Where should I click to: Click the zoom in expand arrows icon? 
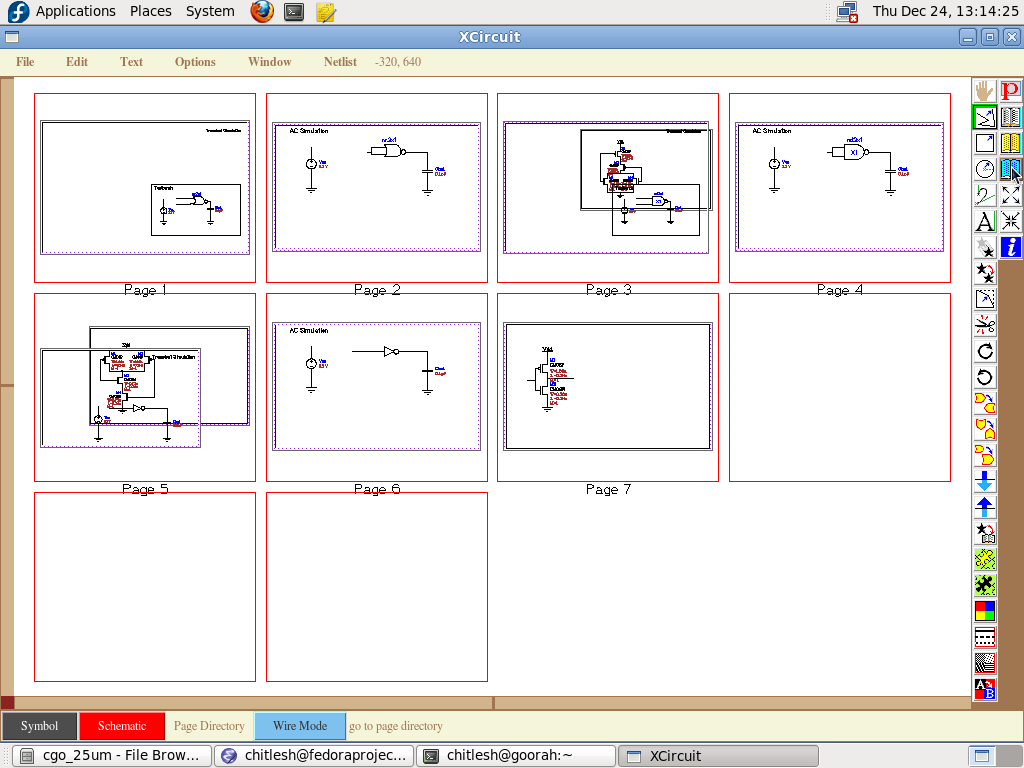1011,195
